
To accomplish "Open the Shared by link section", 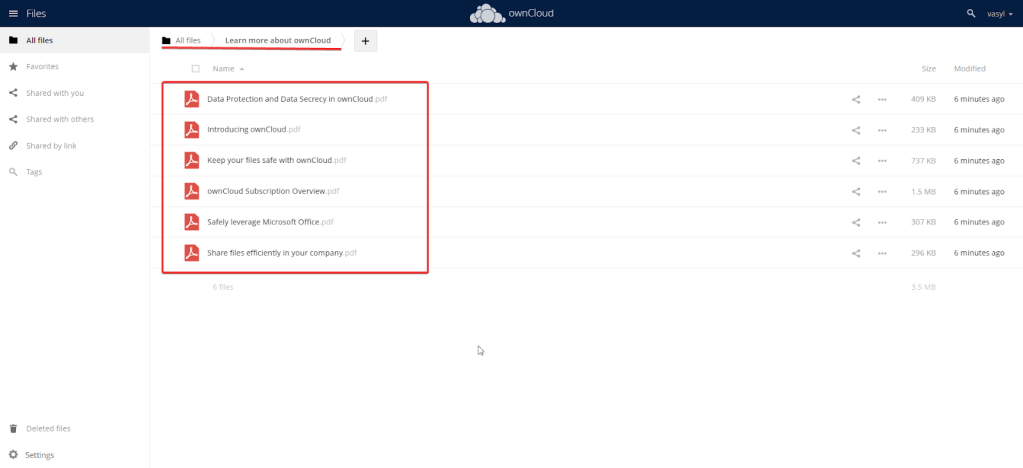I will pyautogui.click(x=51, y=146).
